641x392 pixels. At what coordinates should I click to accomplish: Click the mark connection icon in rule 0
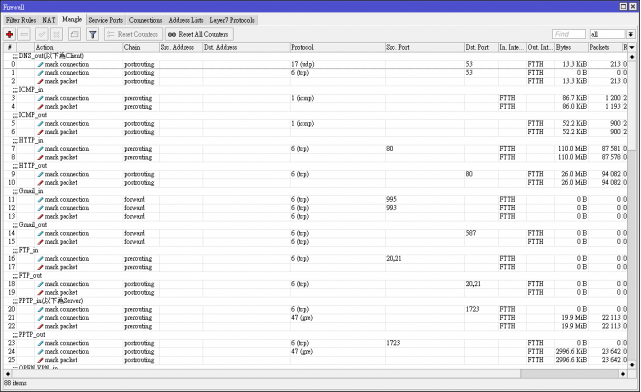click(40, 65)
